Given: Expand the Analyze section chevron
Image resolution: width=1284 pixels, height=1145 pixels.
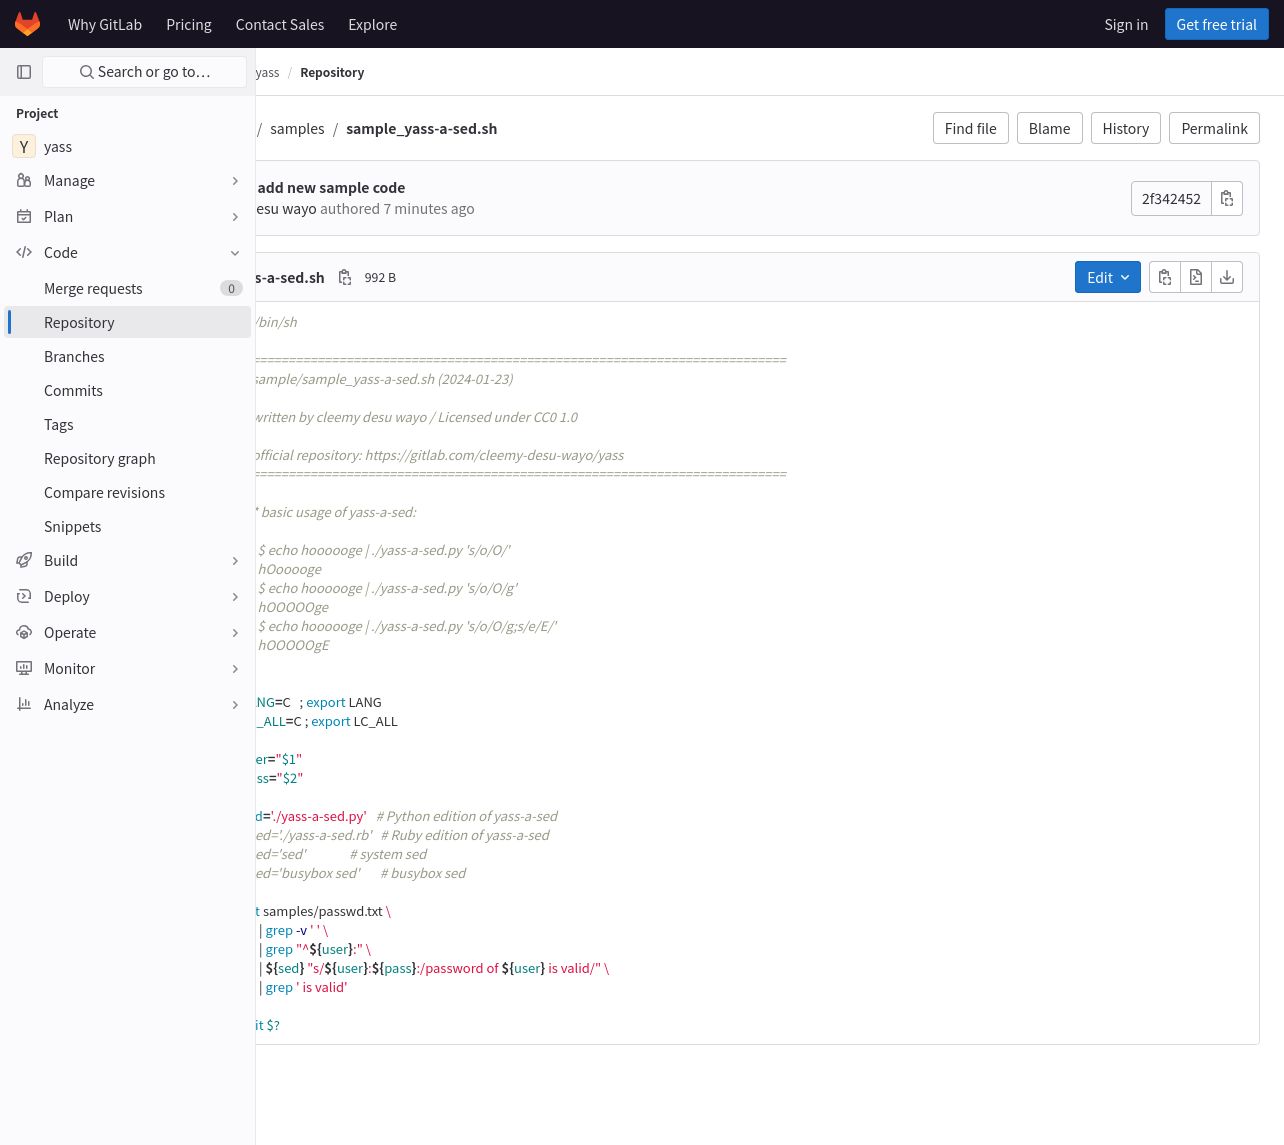Looking at the screenshot, I should pos(235,705).
